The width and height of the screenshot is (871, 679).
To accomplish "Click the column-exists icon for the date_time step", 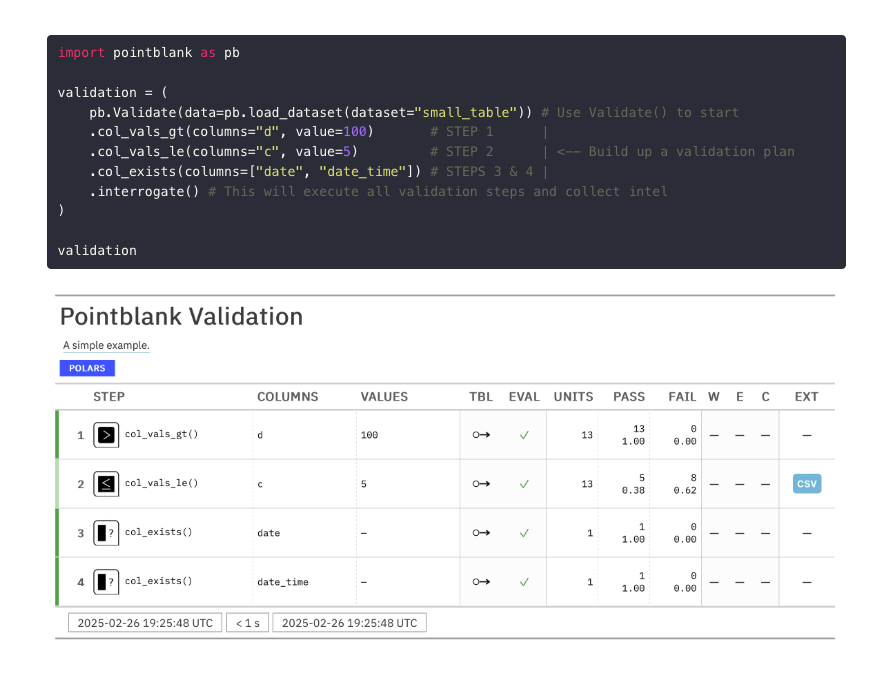I will coord(107,581).
